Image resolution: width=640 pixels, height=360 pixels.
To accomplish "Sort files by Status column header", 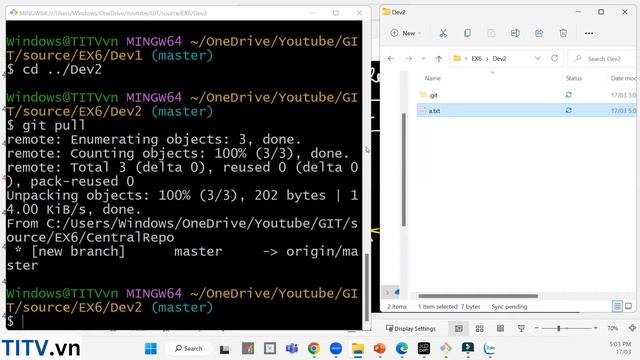I will point(573,78).
